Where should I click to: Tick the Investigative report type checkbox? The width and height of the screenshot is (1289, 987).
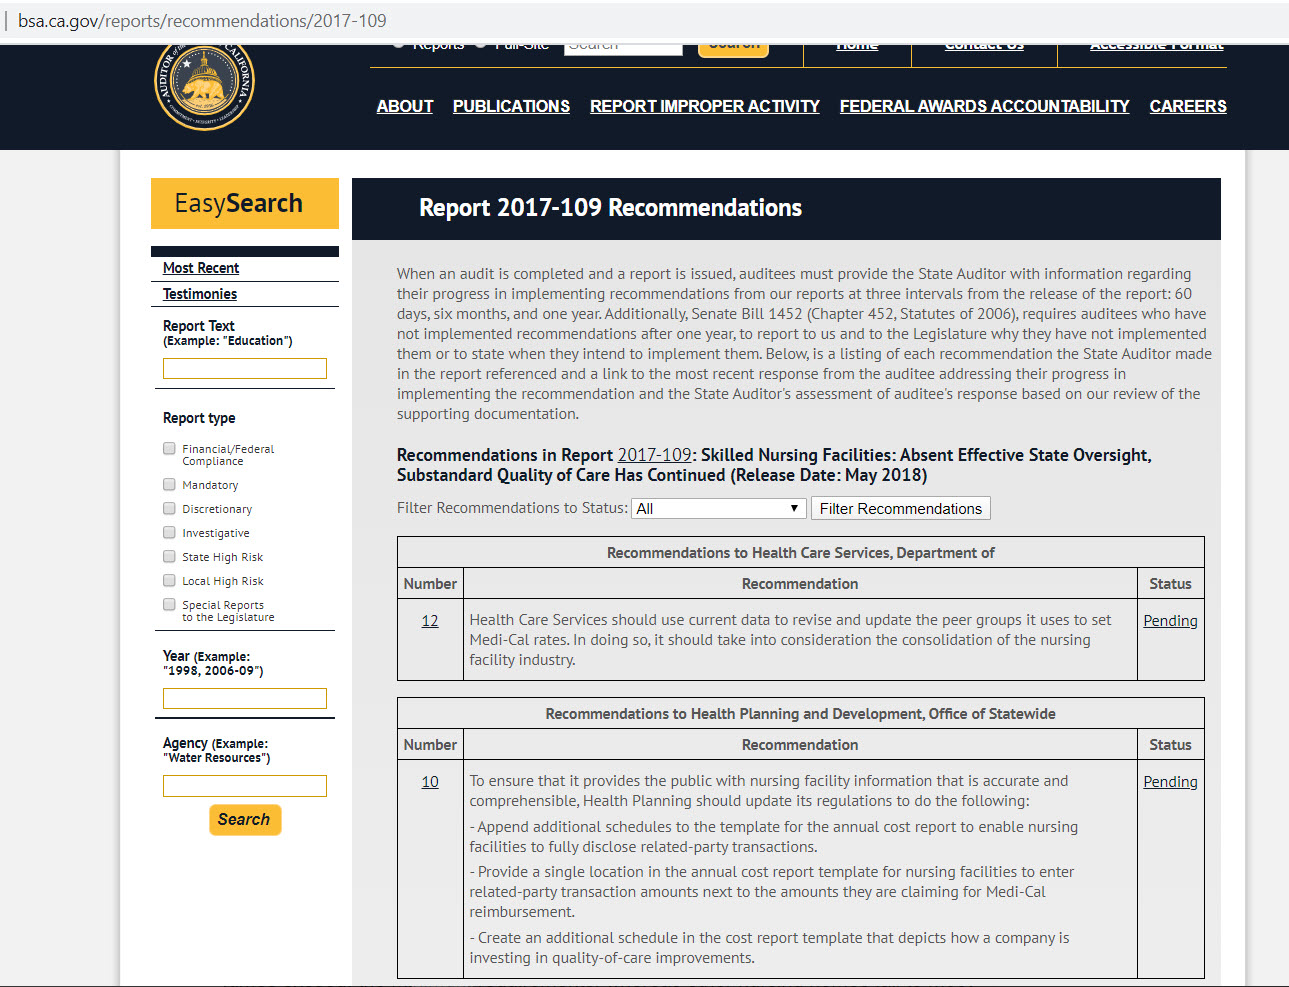coord(170,533)
